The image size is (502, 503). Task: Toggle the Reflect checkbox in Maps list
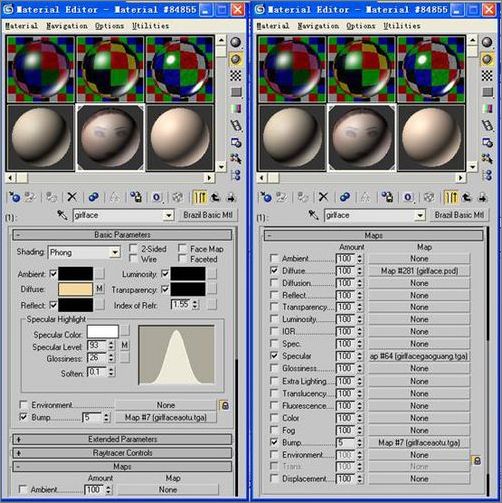[274, 295]
